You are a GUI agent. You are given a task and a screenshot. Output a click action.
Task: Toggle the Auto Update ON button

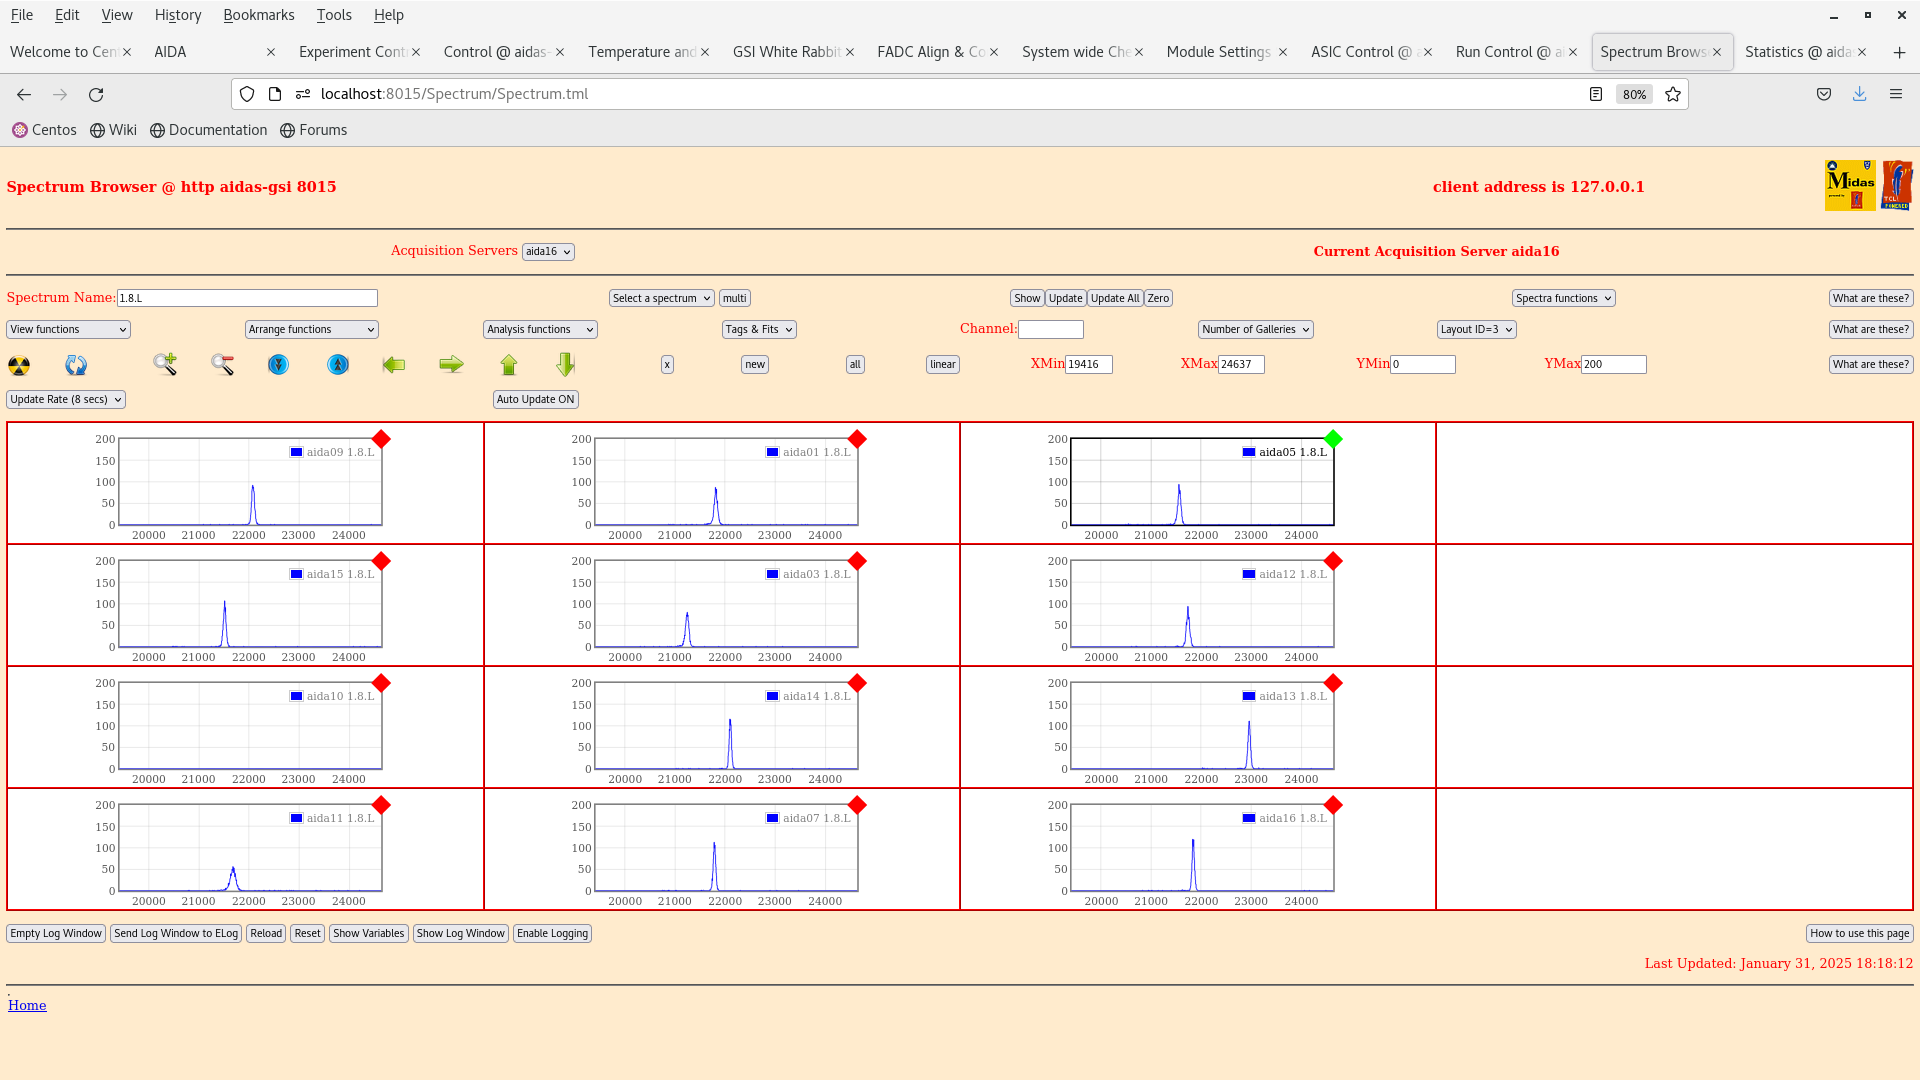click(x=535, y=399)
